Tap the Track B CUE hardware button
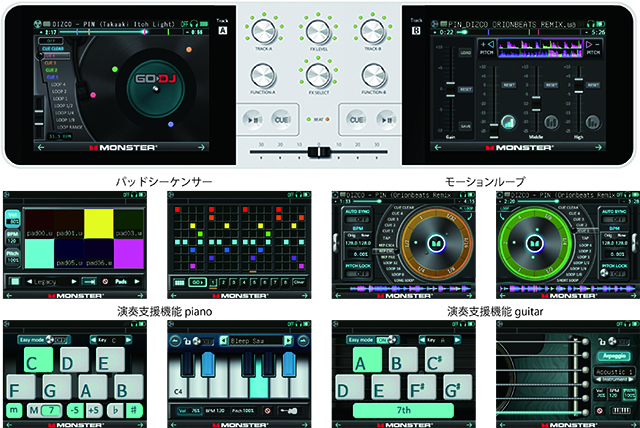The width and height of the screenshot is (640, 428). (x=357, y=120)
